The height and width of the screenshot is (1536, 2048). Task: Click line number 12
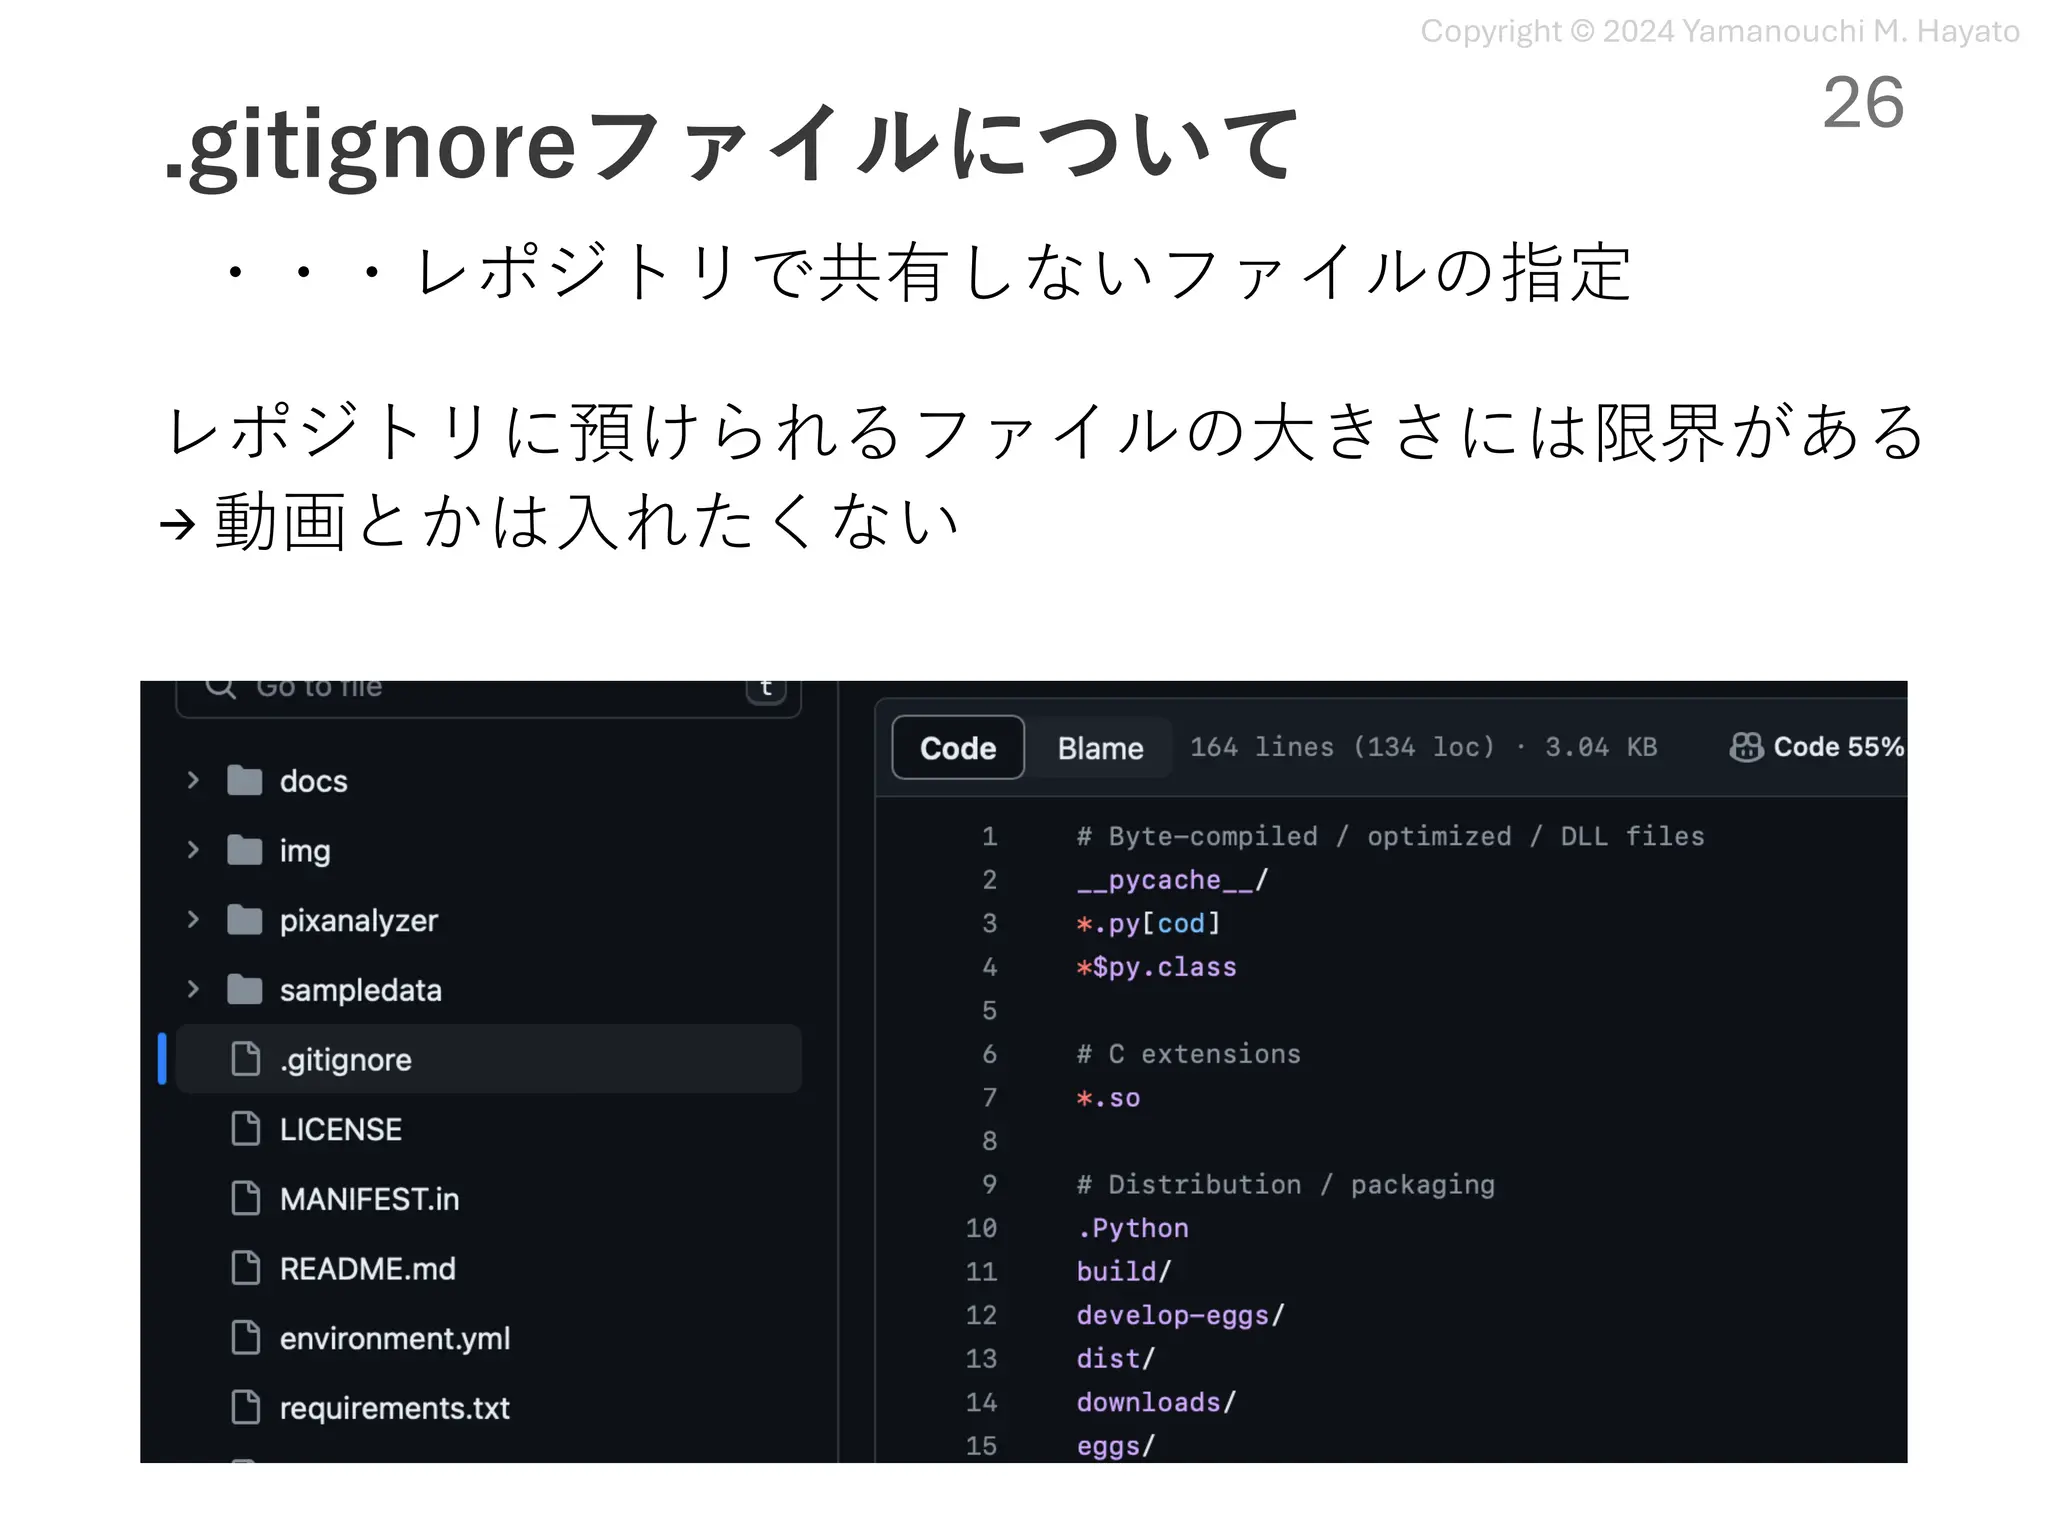(x=982, y=1315)
